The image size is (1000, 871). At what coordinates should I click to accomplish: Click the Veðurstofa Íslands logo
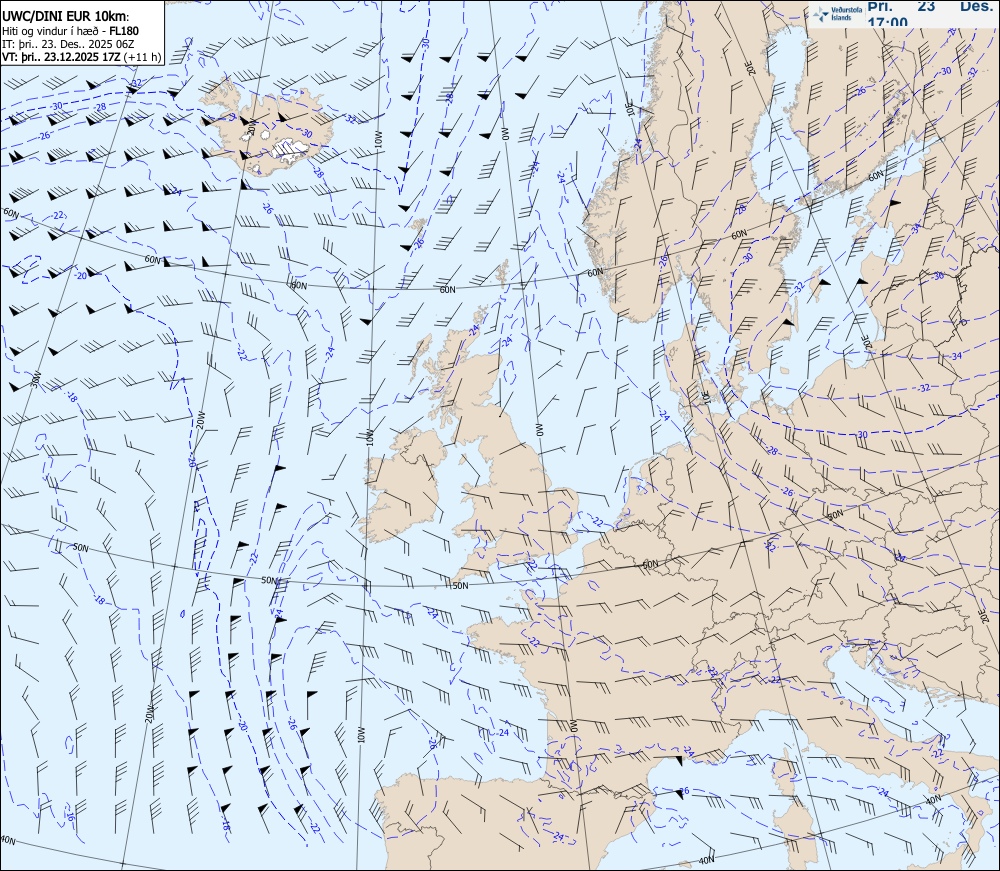(x=835, y=13)
